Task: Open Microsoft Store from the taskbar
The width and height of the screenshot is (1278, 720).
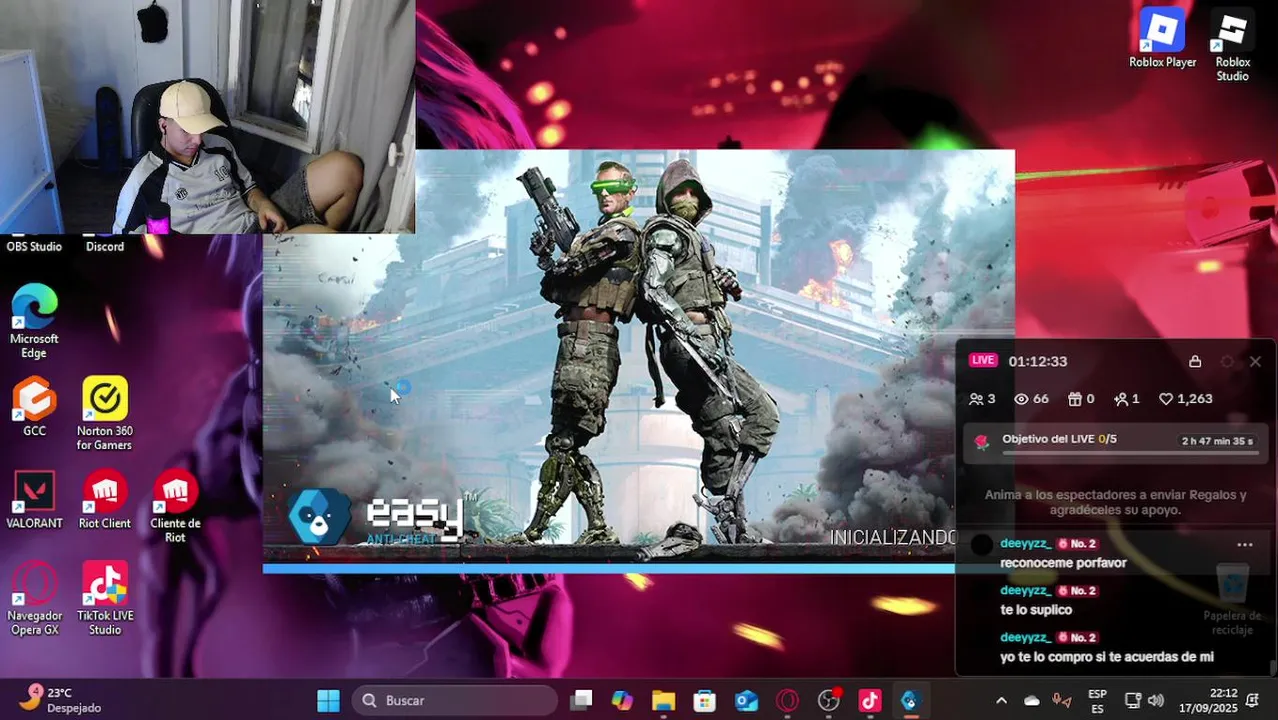Action: pyautogui.click(x=705, y=700)
